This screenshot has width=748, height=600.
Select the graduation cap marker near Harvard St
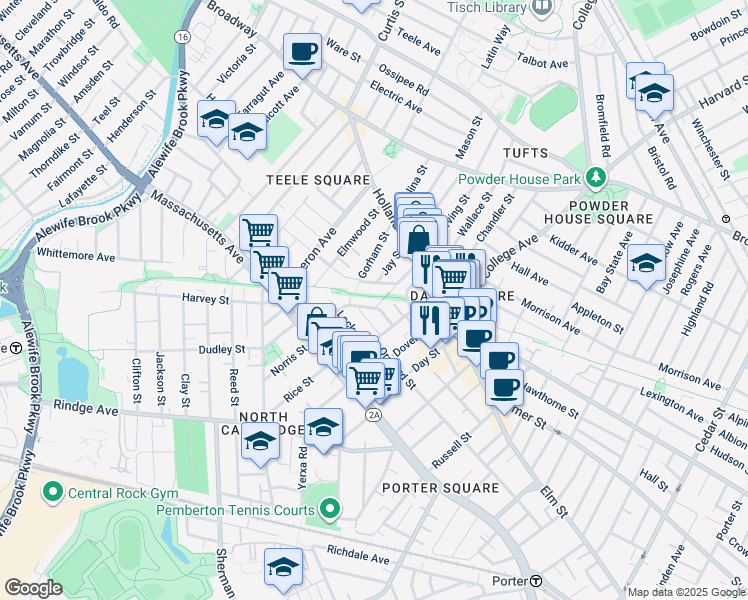655,93
